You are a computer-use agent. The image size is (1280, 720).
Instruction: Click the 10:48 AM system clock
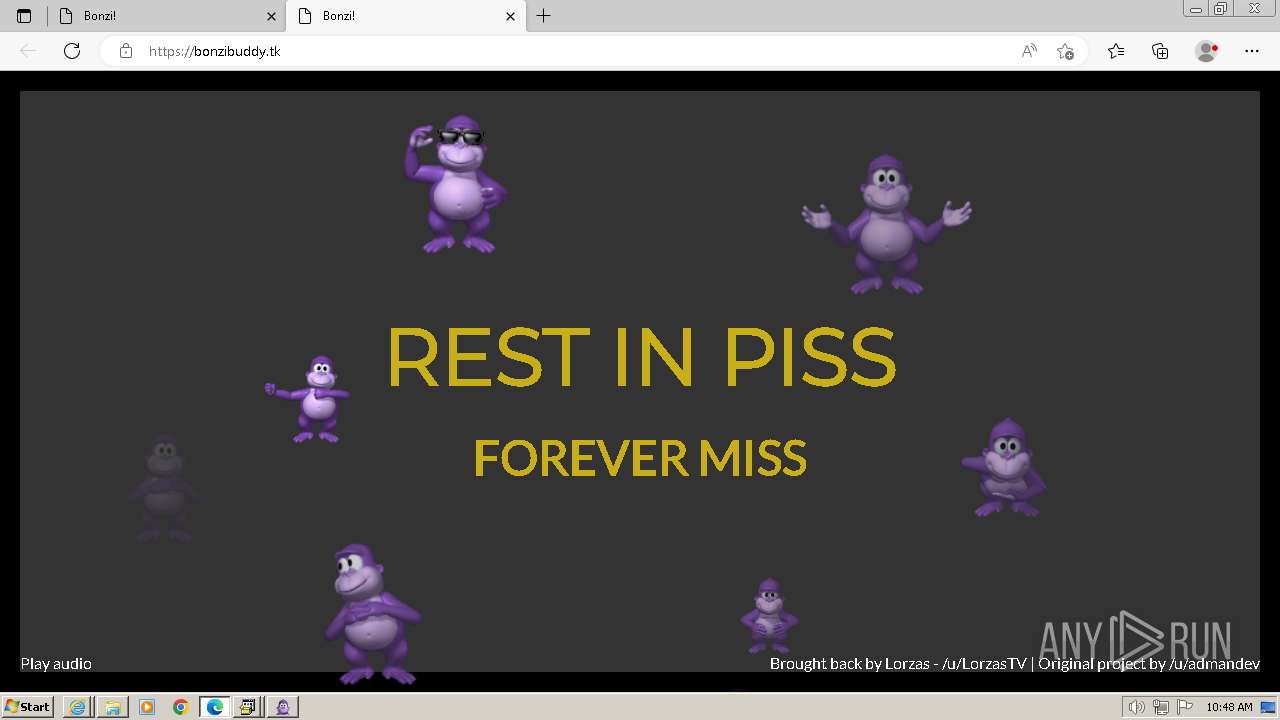1229,707
